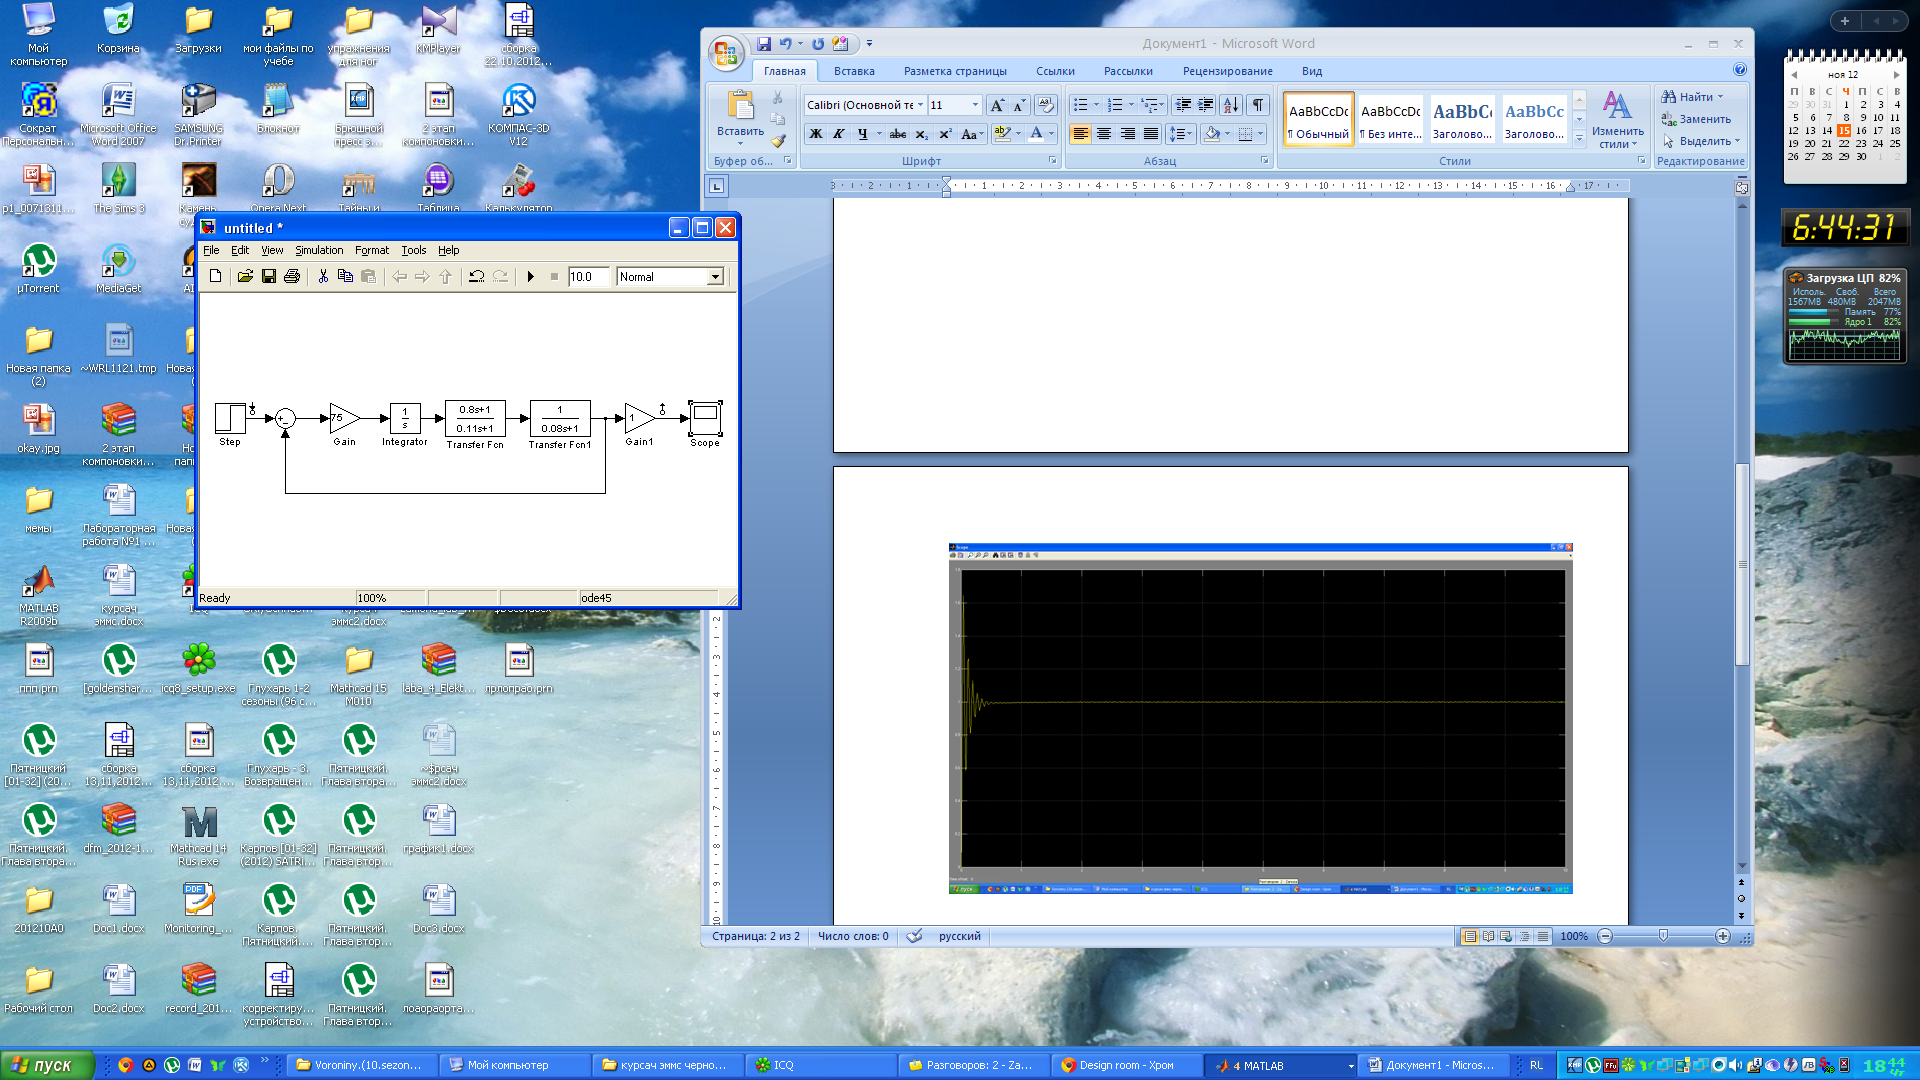Click the пуск Start button
Image resolution: width=1920 pixels, height=1080 pixels.
[x=47, y=1065]
